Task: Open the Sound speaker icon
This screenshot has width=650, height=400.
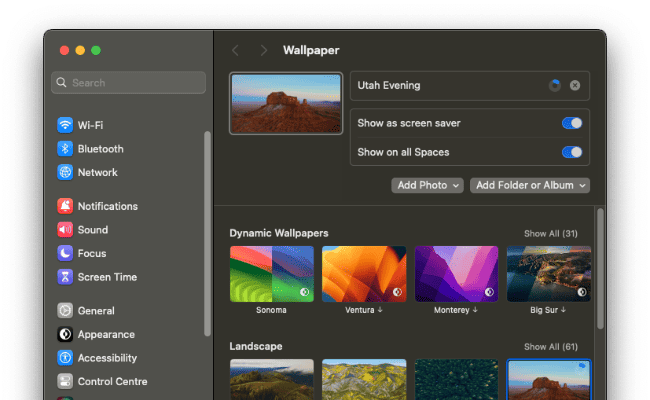Action: point(65,230)
